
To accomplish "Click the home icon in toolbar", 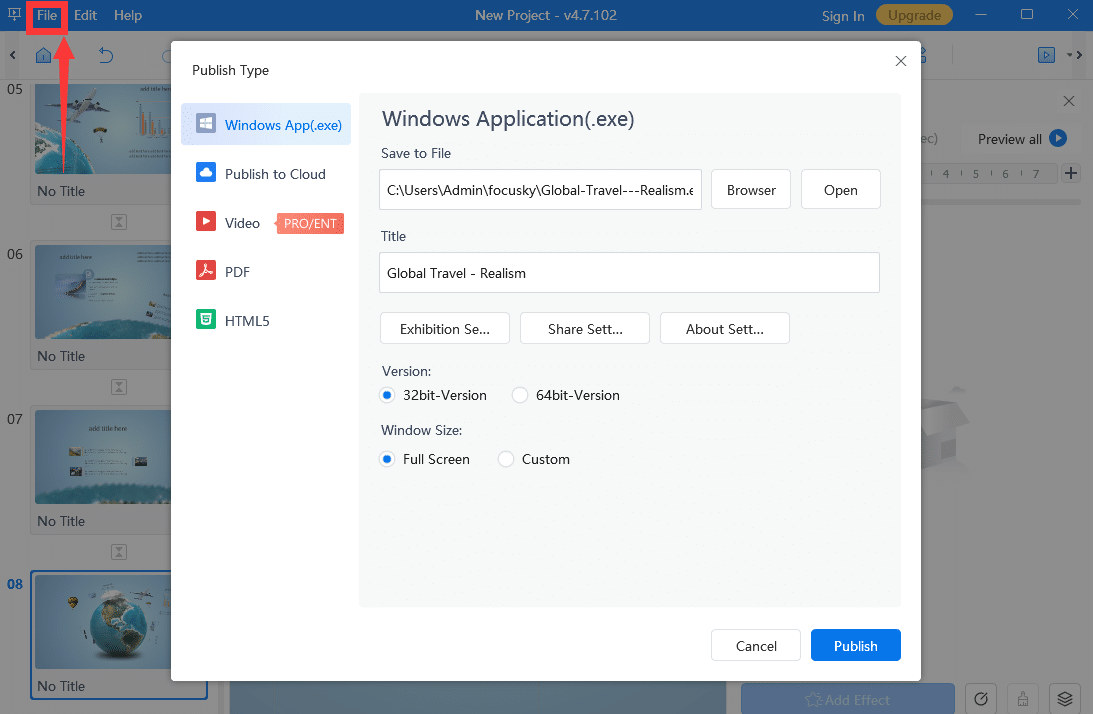I will (x=43, y=55).
